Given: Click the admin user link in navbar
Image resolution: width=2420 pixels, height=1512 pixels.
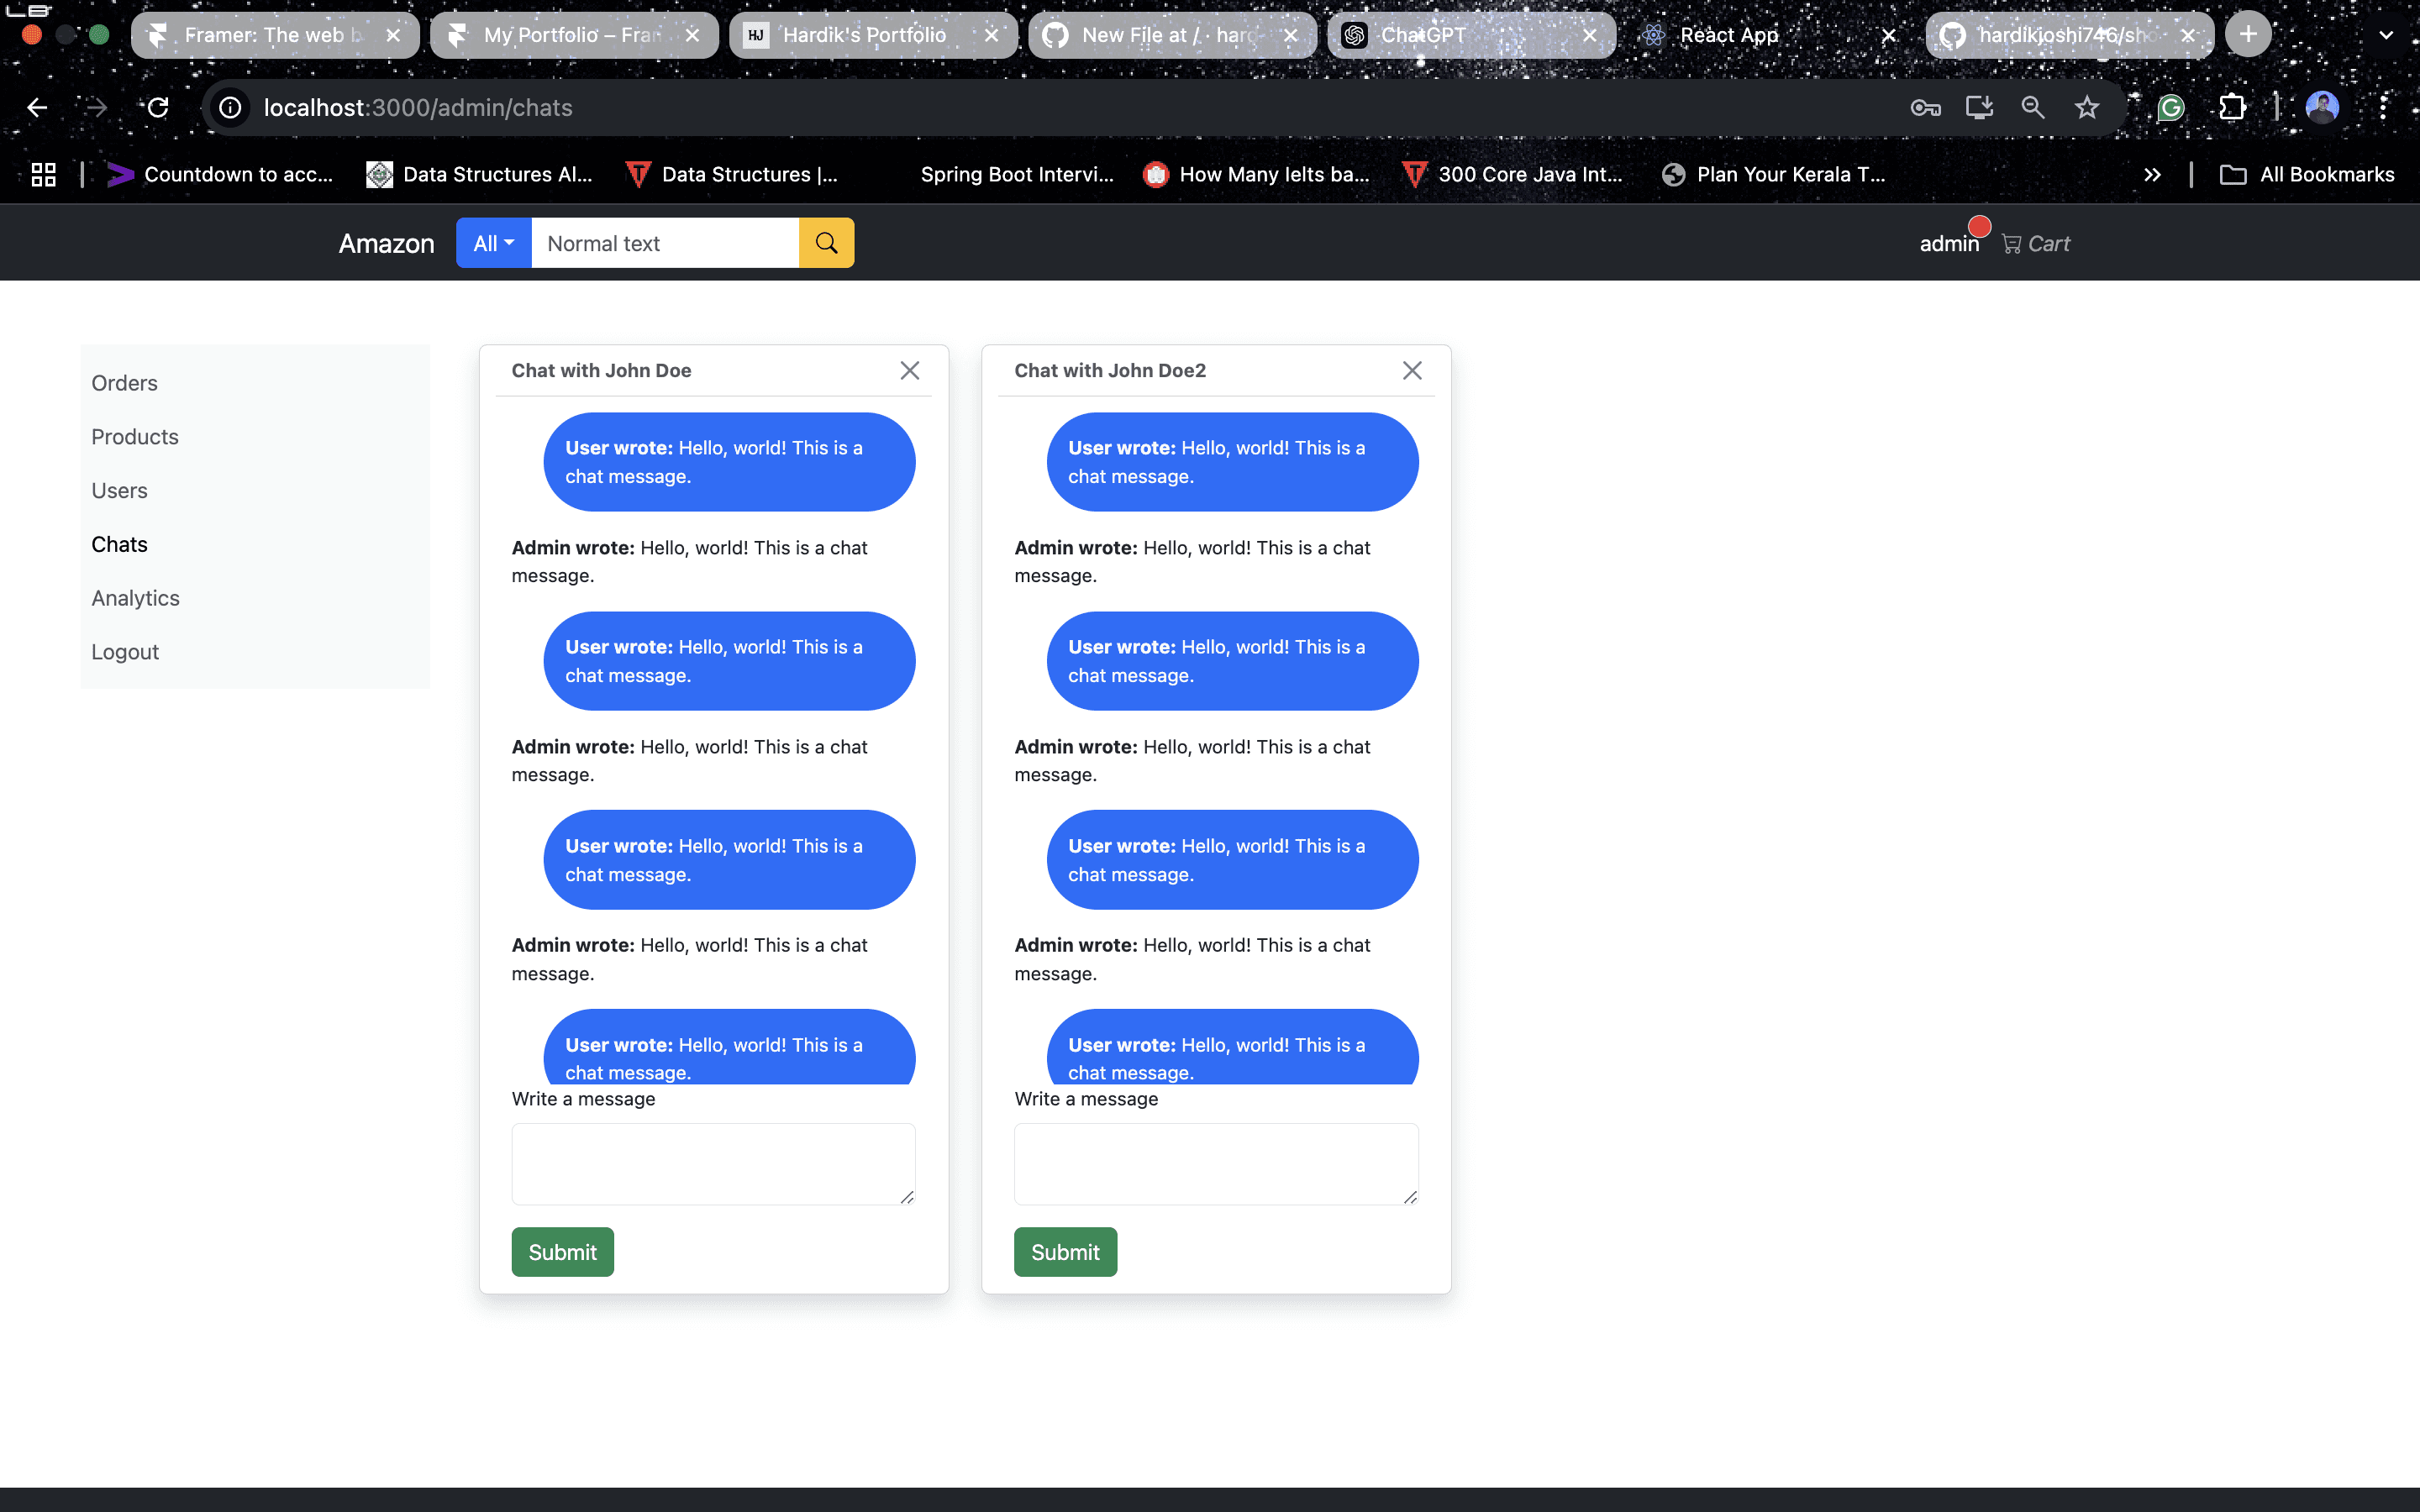Looking at the screenshot, I should click(1948, 244).
